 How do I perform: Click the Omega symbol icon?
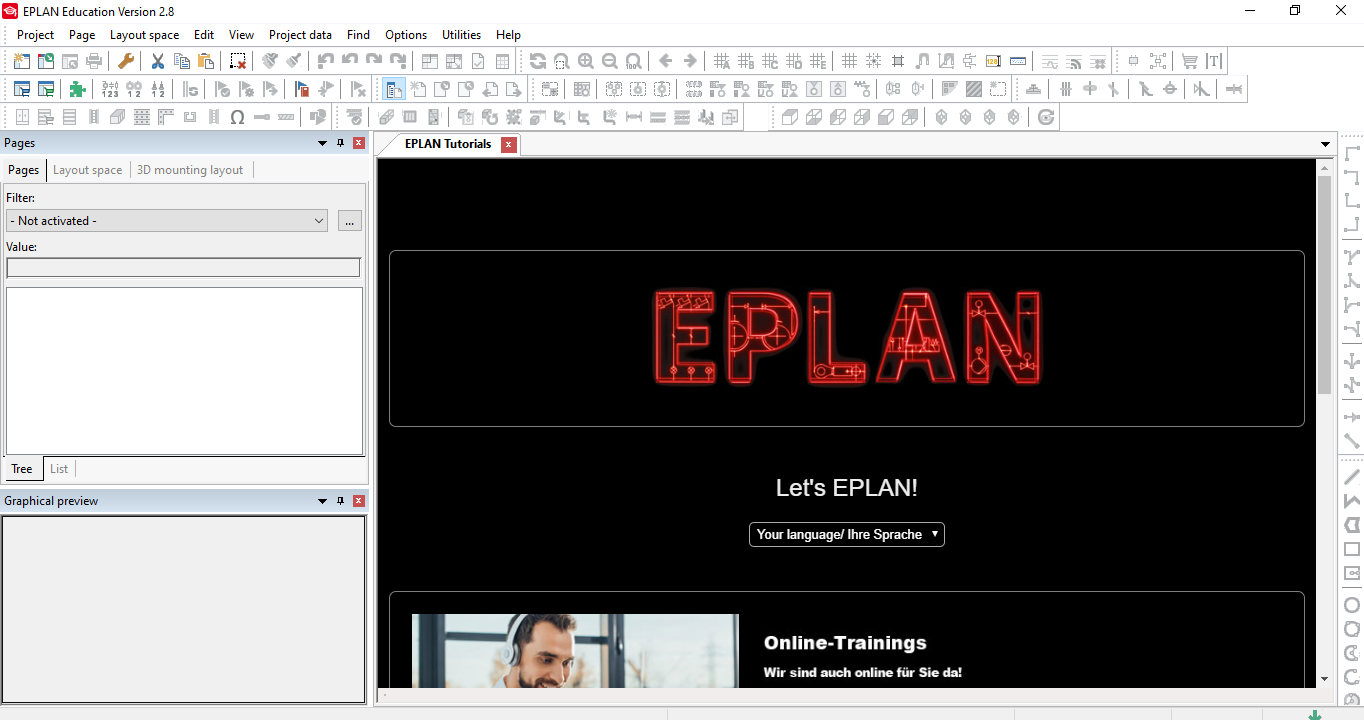click(x=238, y=117)
